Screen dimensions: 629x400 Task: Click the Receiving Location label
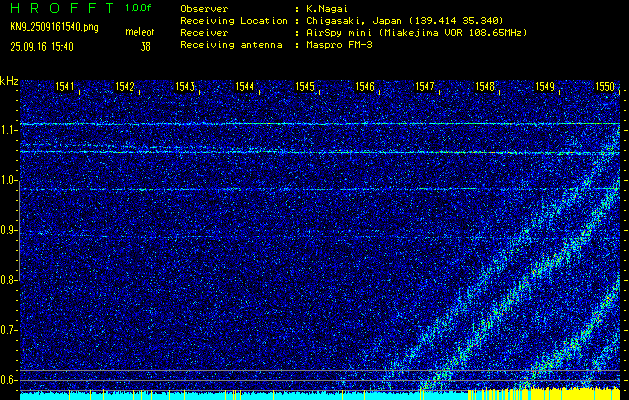[x=234, y=21]
